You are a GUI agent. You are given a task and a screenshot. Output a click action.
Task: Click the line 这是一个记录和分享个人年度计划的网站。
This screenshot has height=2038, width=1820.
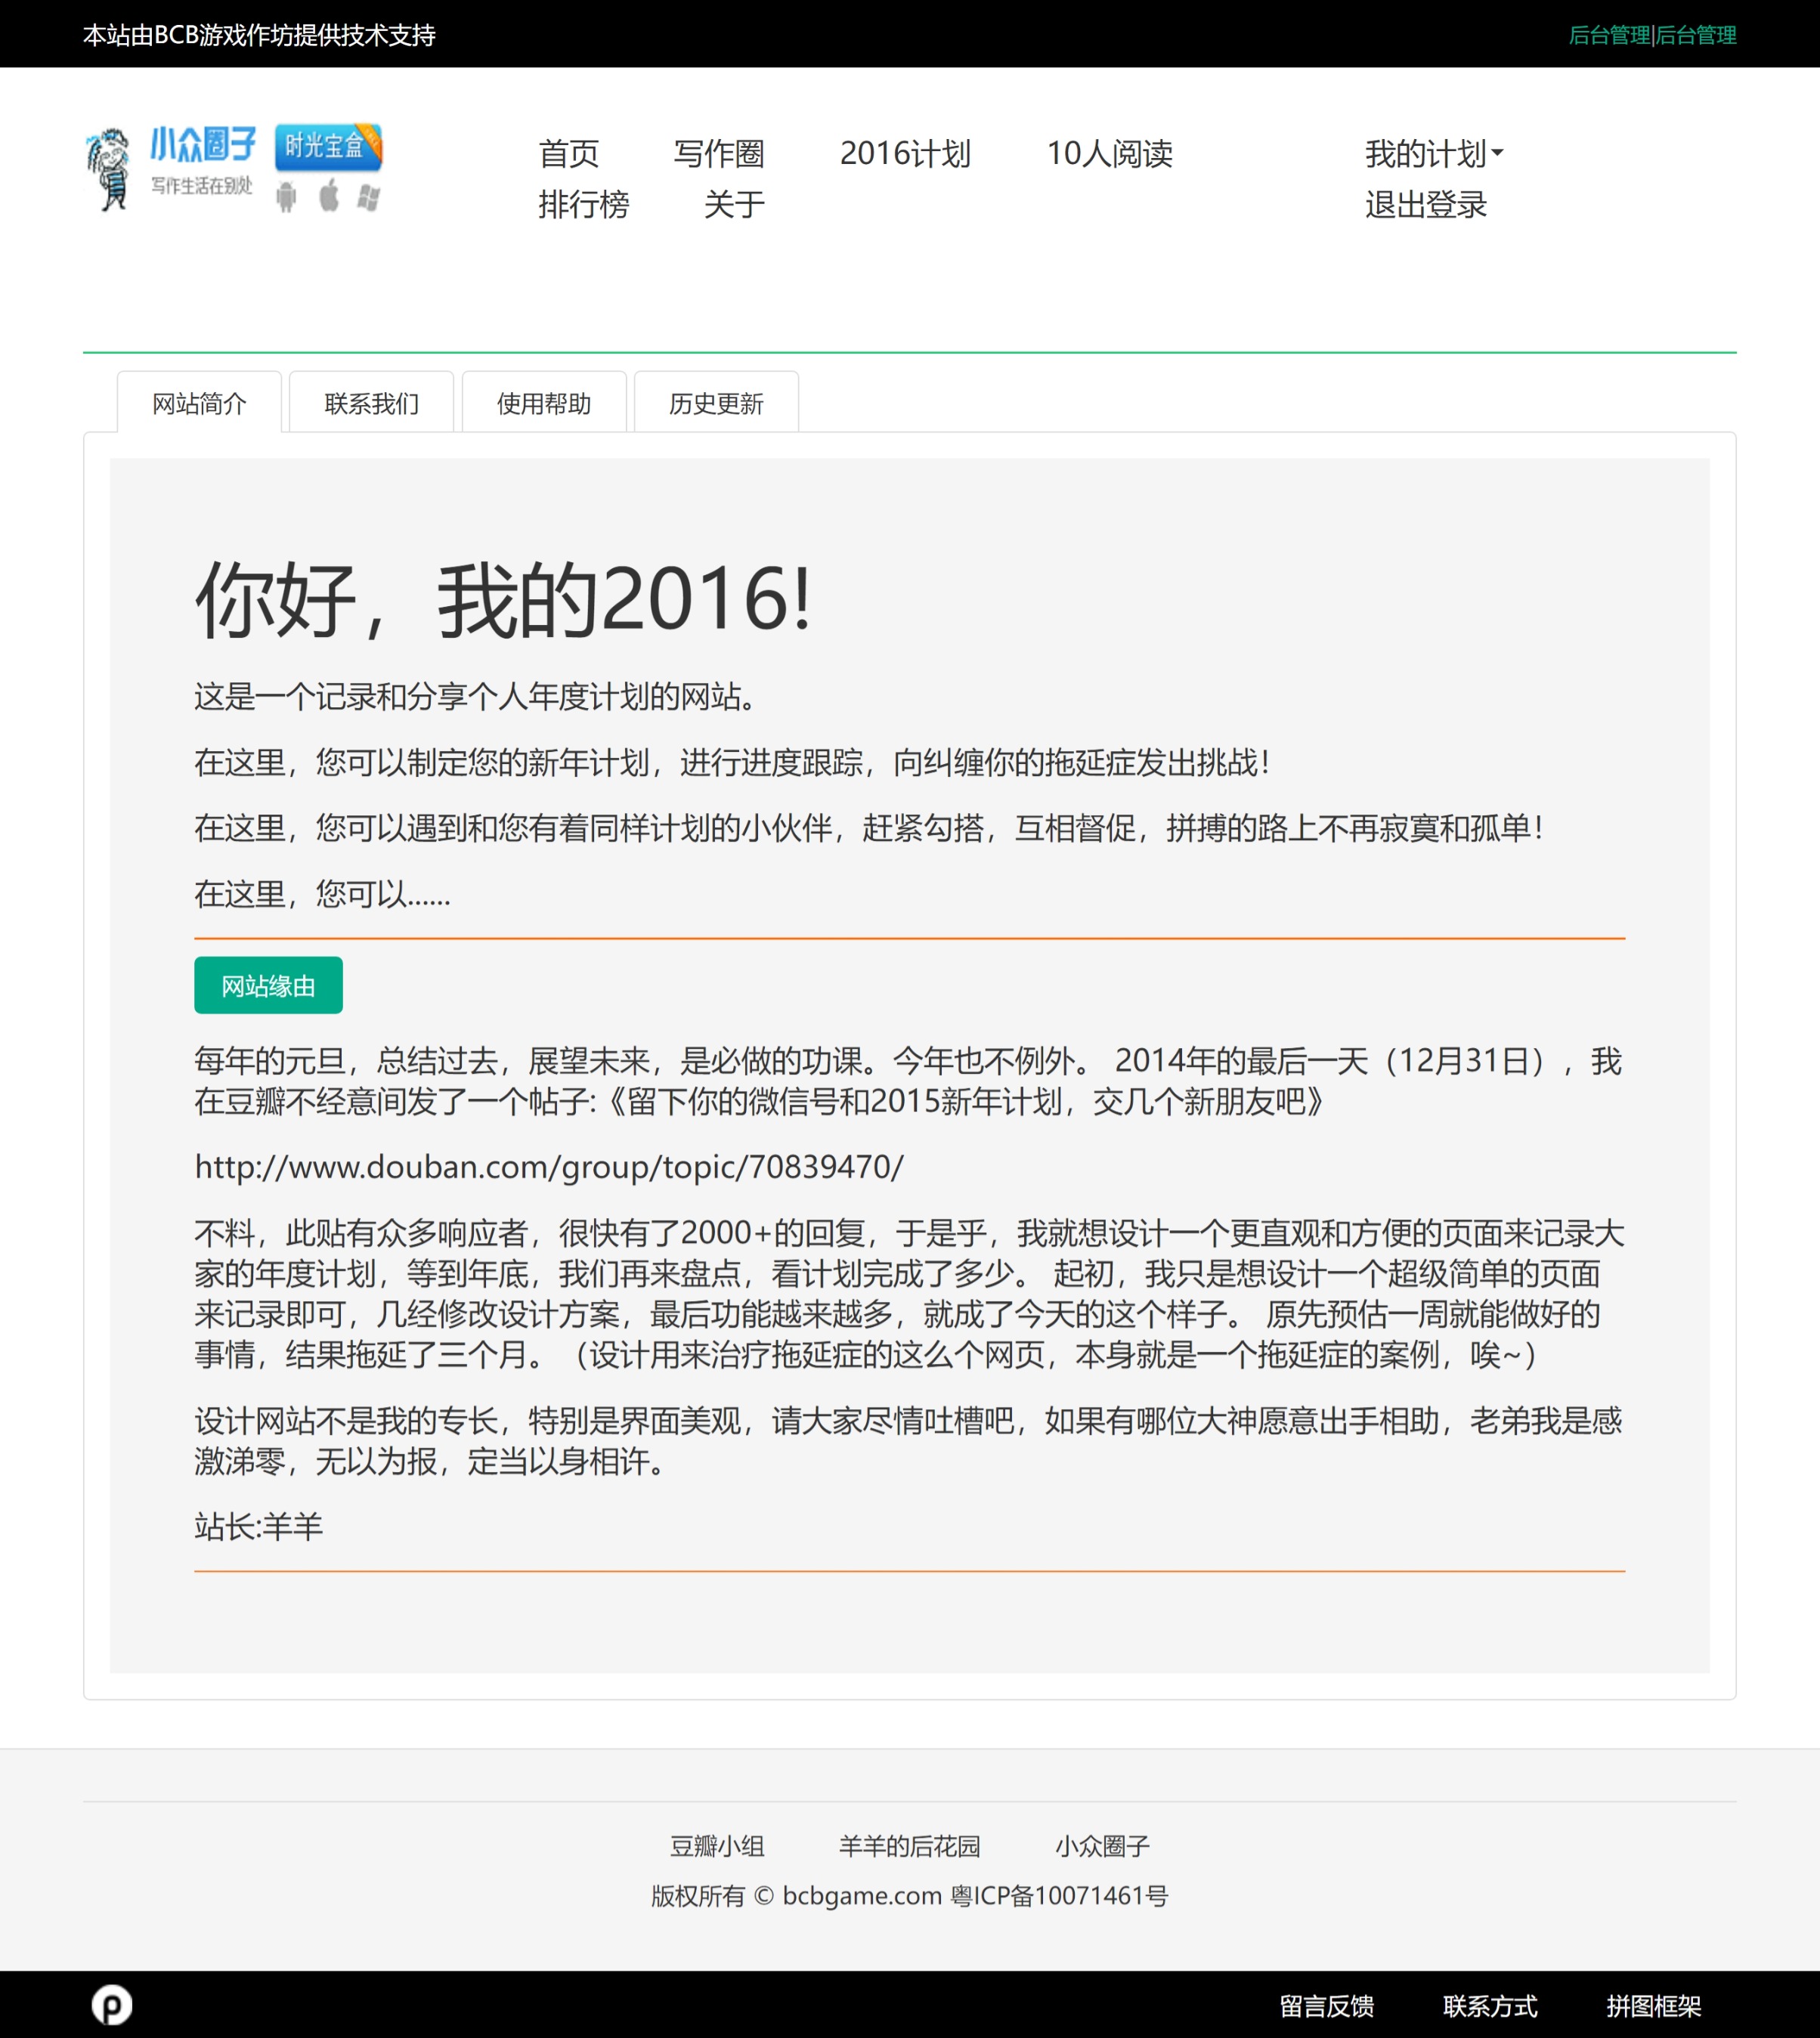pyautogui.click(x=477, y=696)
